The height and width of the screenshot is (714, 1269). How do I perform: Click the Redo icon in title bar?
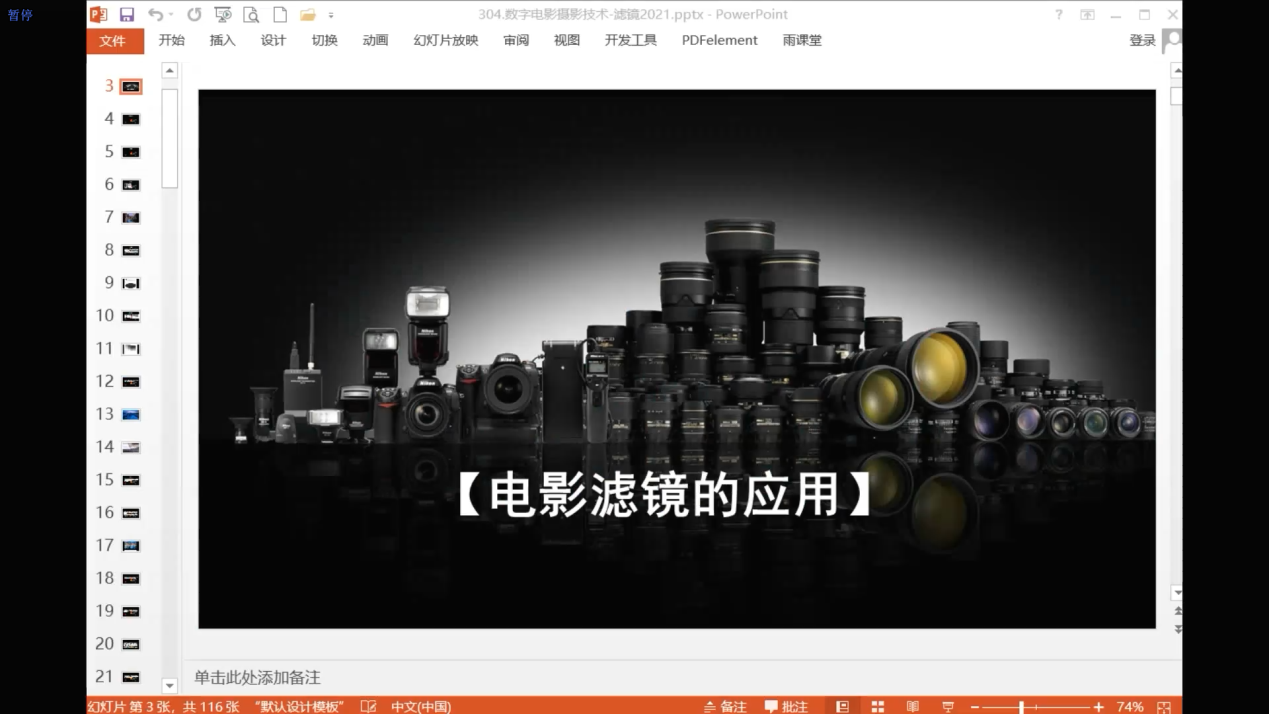point(194,15)
